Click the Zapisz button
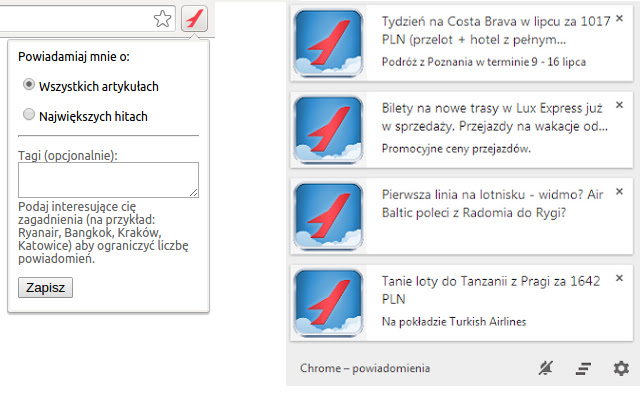 click(45, 288)
